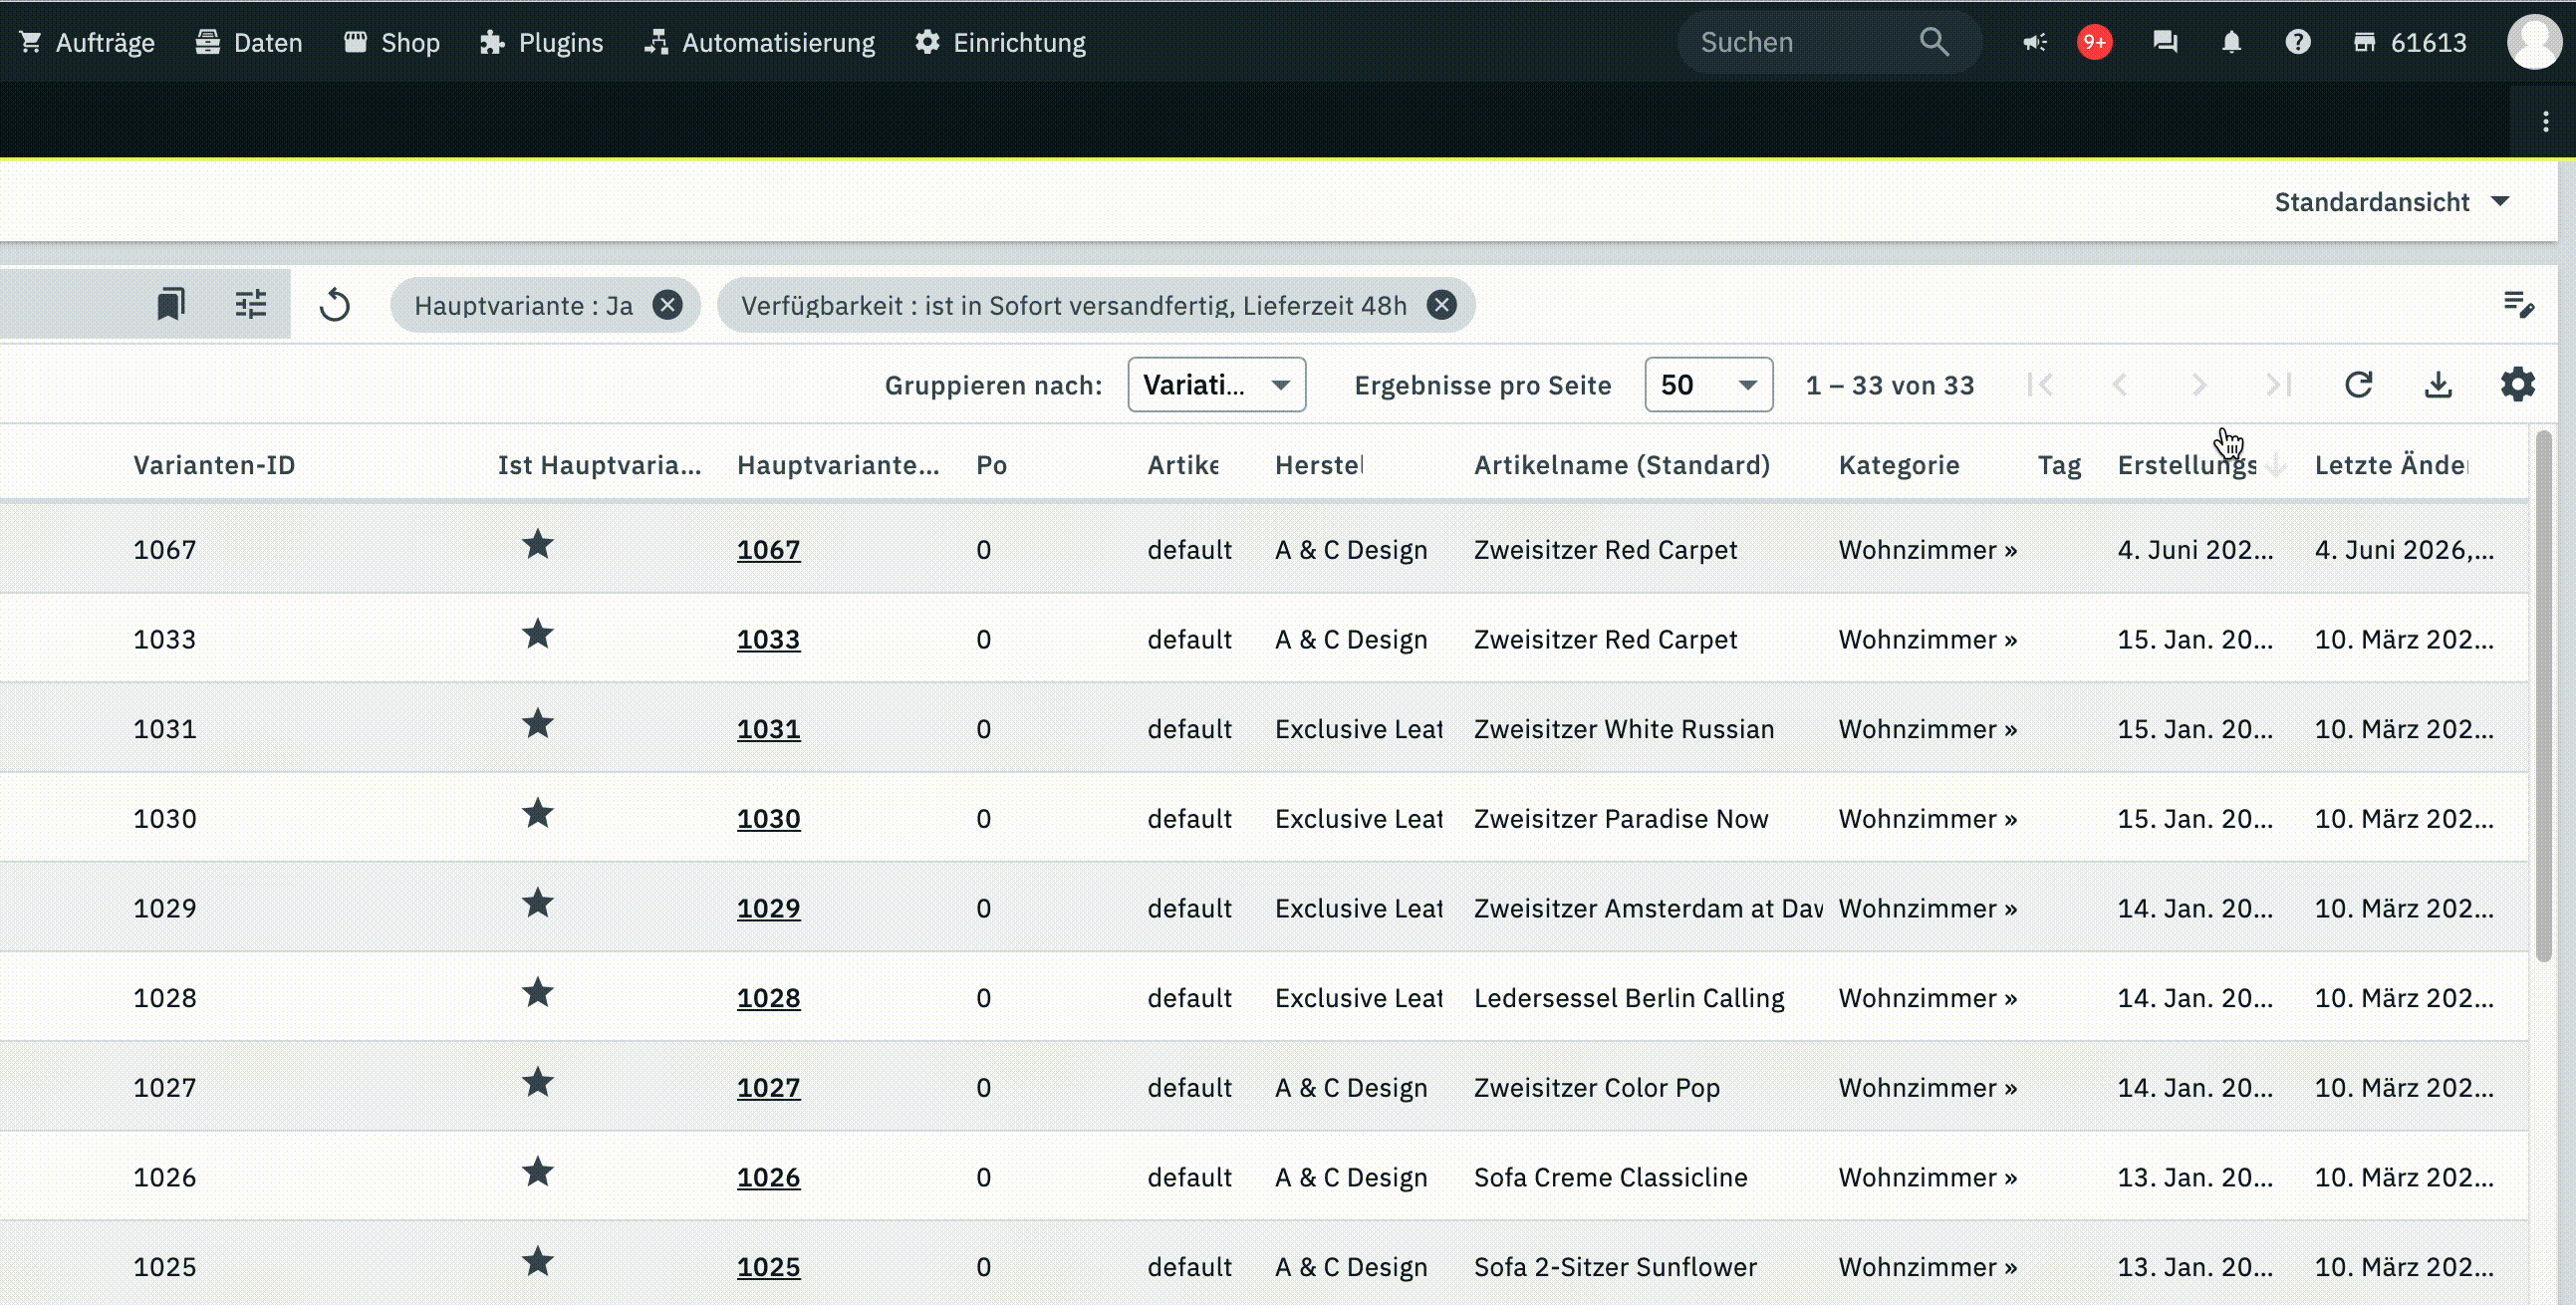Click the edit list icon beside the filters
This screenshot has width=2576, height=1305.
tap(2518, 304)
